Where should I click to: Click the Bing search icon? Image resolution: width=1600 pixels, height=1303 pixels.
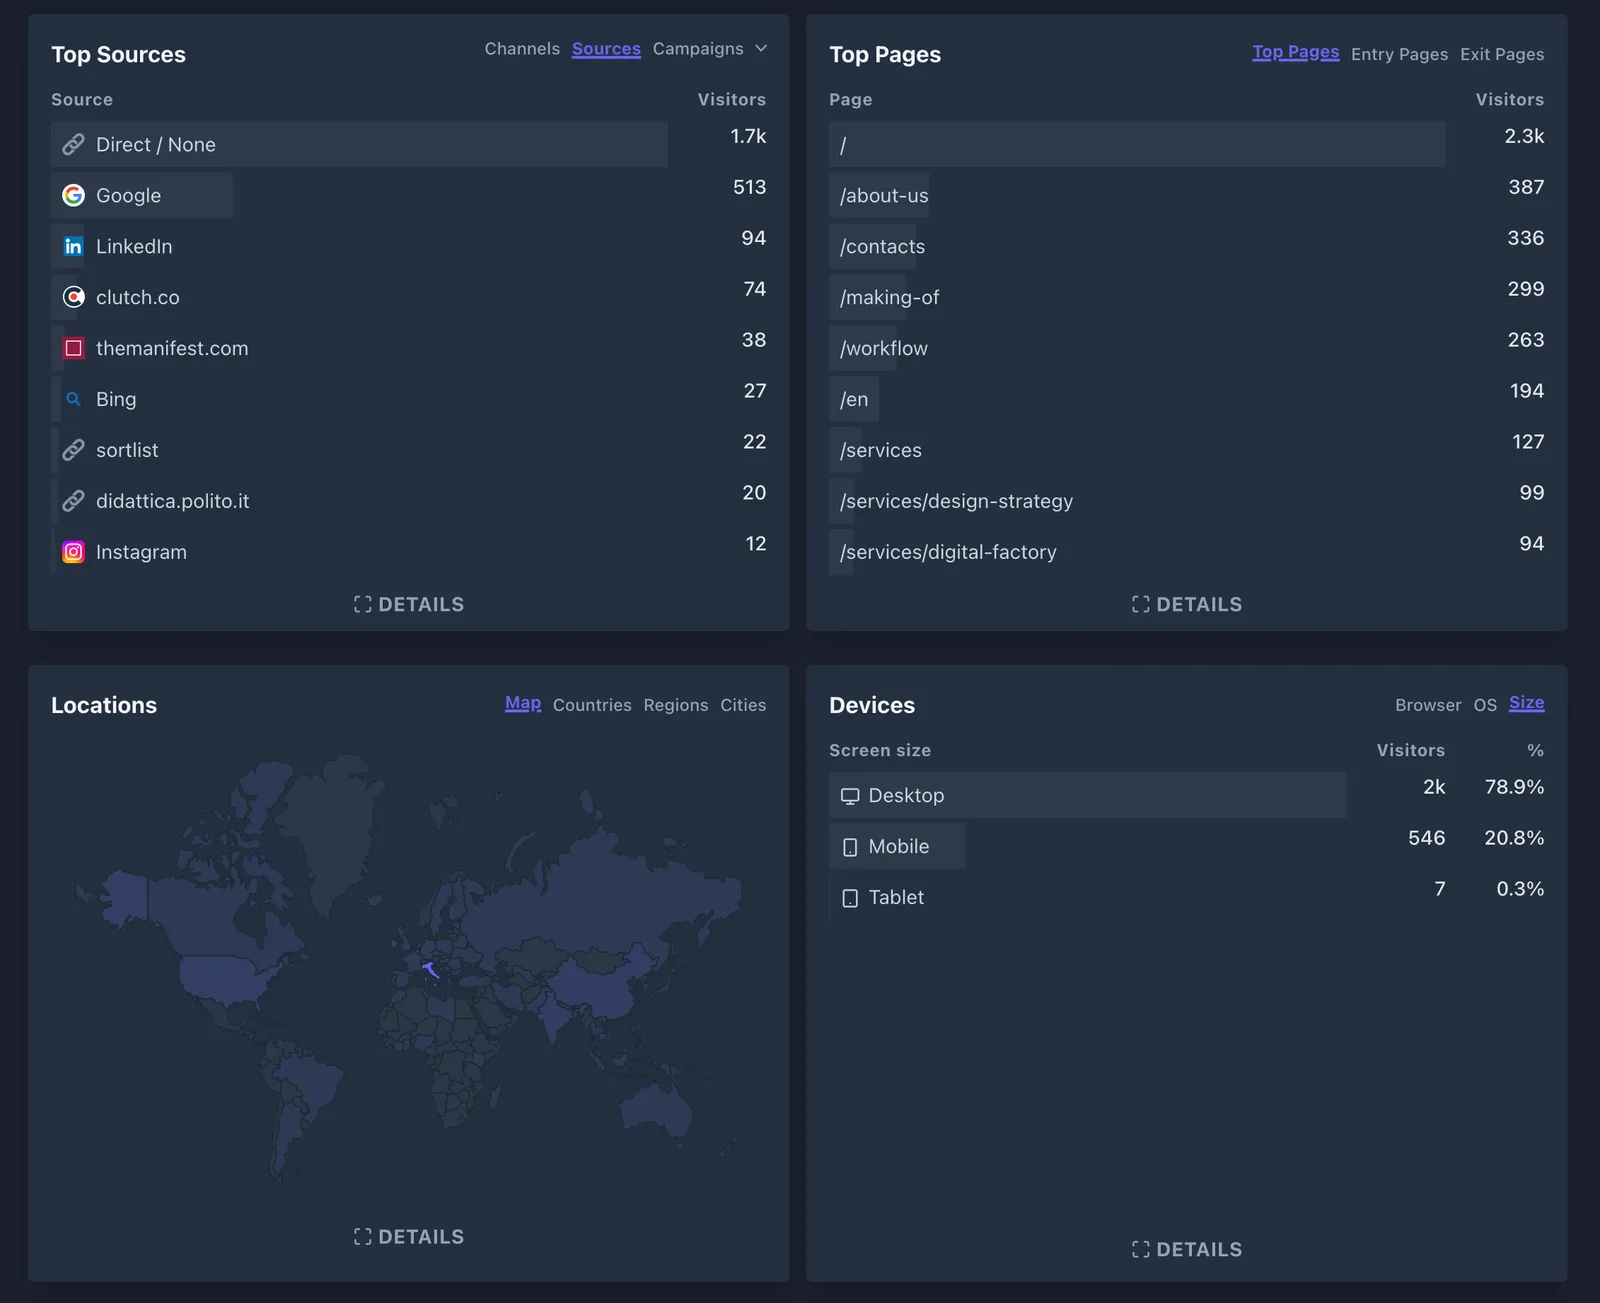73,399
